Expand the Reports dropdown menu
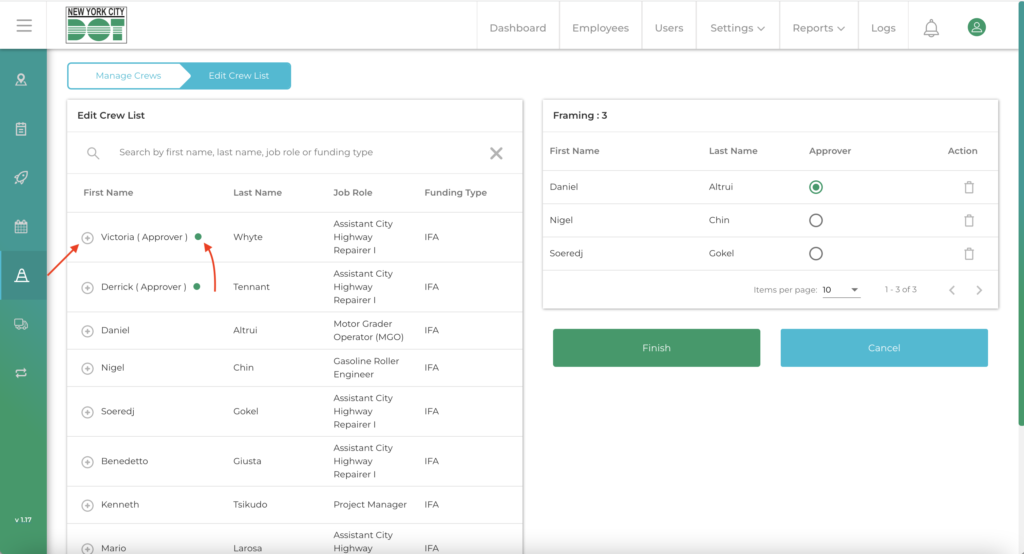 (x=818, y=28)
